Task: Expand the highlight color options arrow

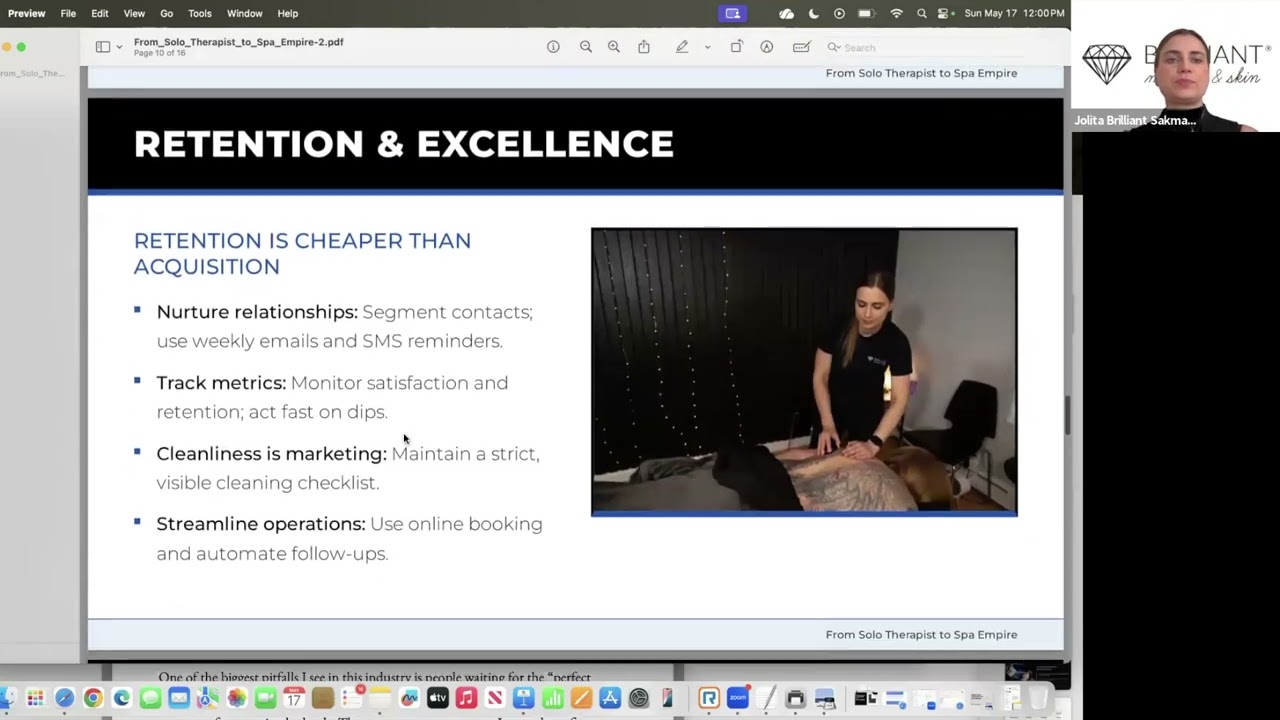Action: point(707,47)
